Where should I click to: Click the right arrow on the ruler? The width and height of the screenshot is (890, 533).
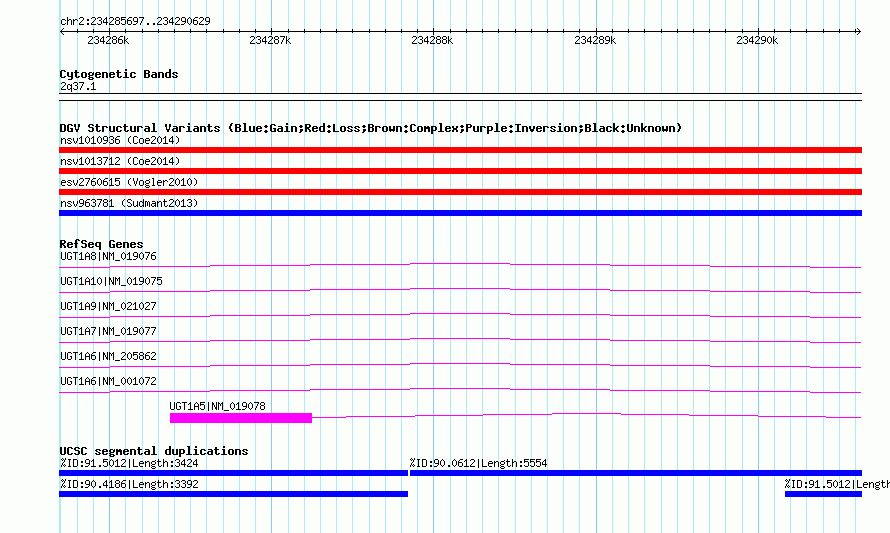(x=858, y=32)
